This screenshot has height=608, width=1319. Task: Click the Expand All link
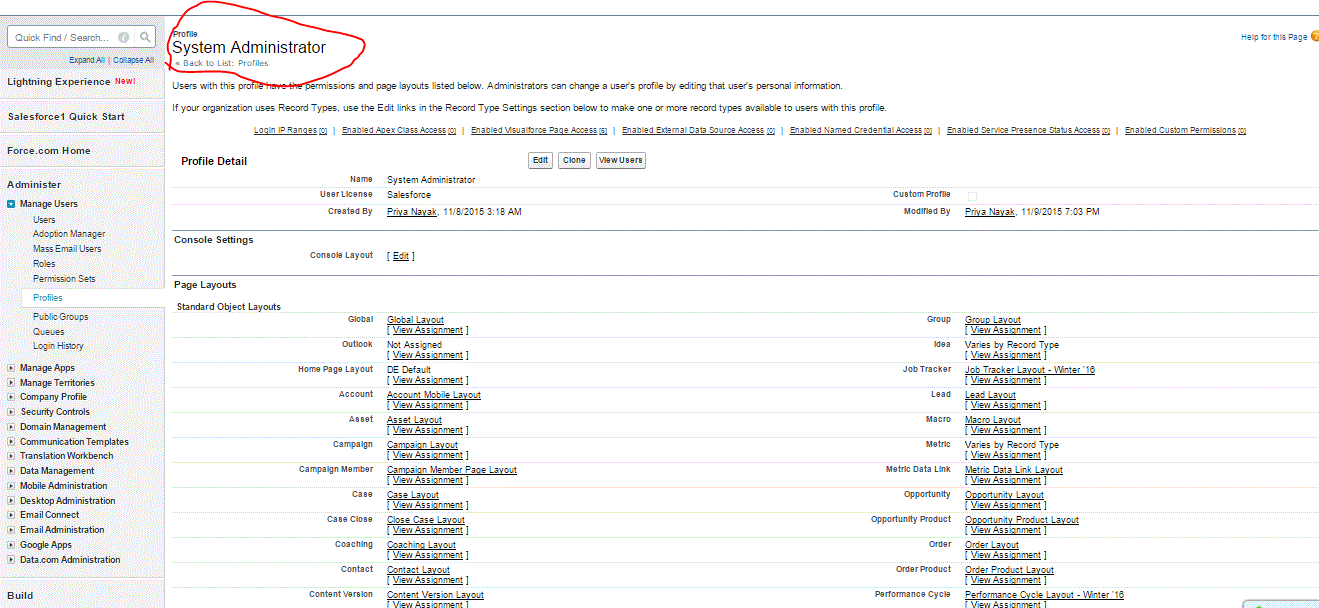point(87,60)
